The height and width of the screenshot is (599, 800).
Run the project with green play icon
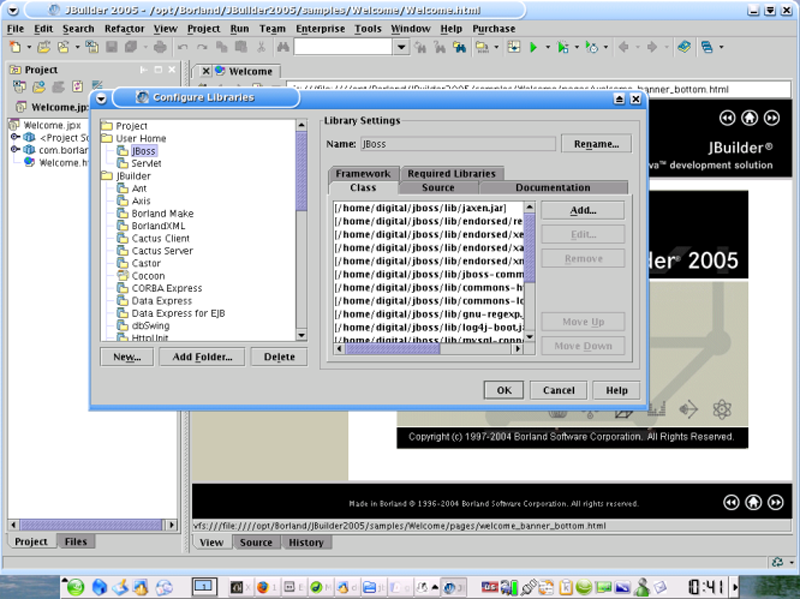pos(534,47)
